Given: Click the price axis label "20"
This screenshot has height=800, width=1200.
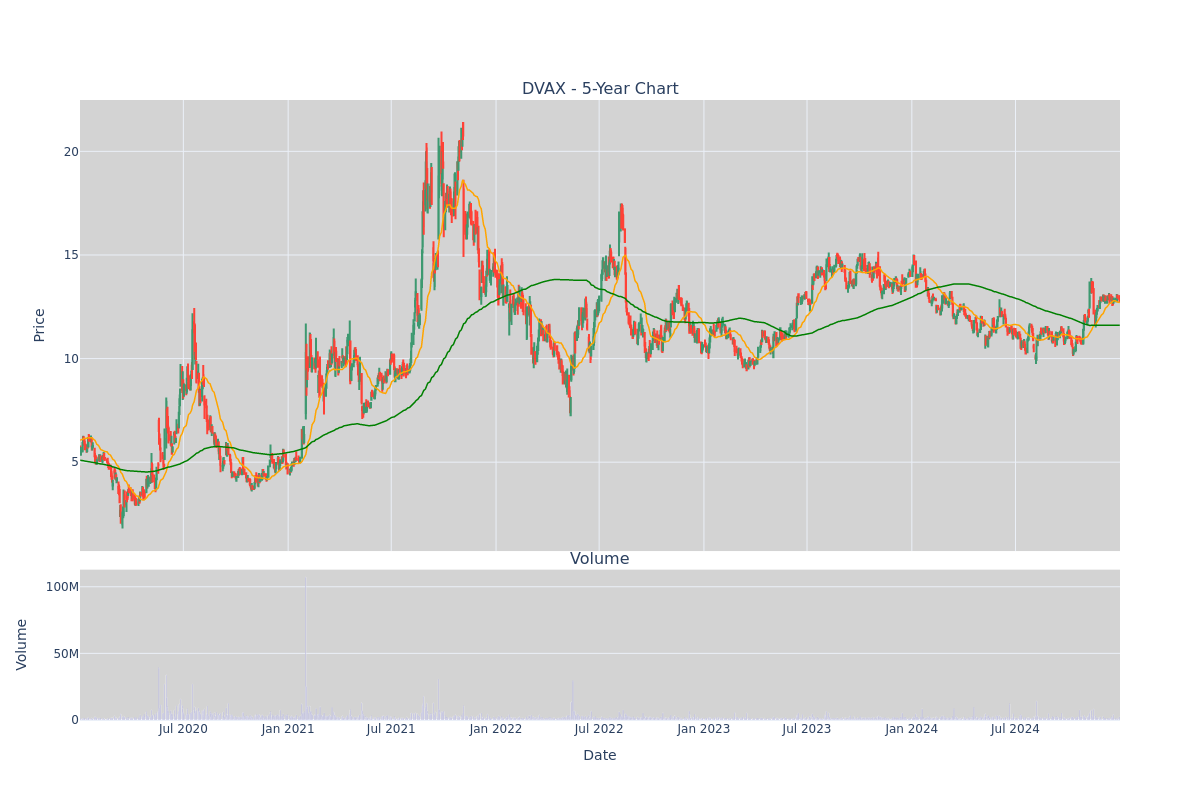Looking at the screenshot, I should click(71, 152).
